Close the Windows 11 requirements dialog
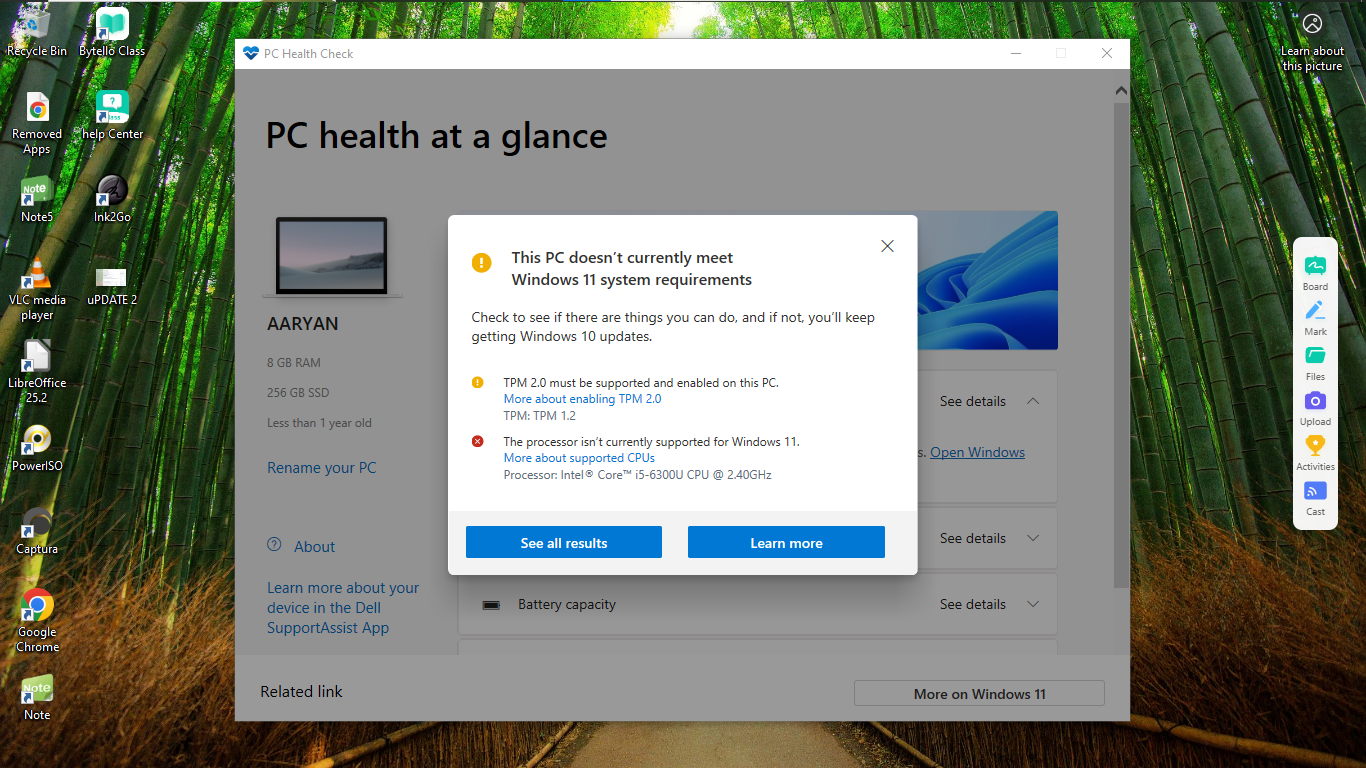 click(887, 246)
